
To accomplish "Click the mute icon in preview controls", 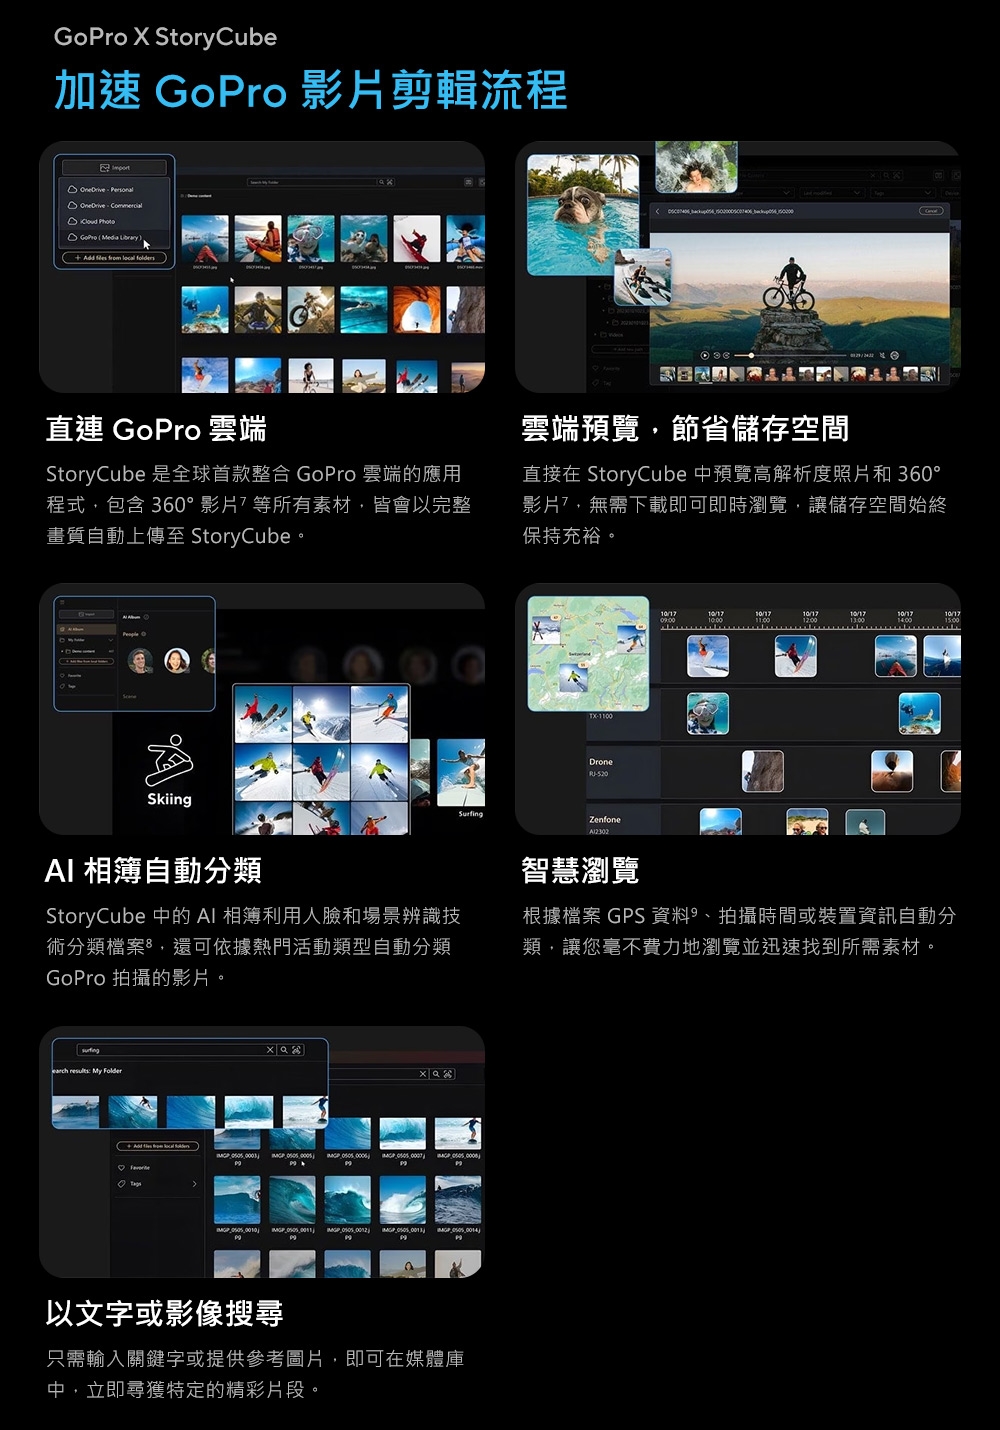I will (881, 355).
